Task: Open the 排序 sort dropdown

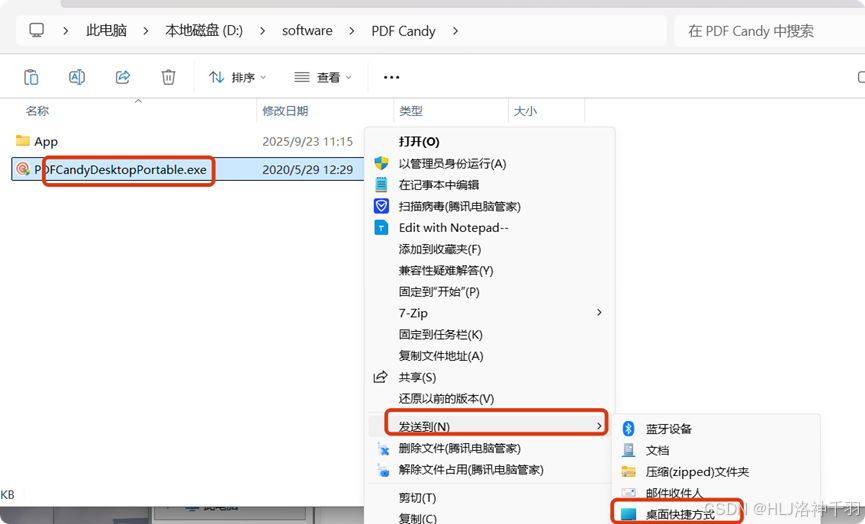Action: (x=238, y=77)
